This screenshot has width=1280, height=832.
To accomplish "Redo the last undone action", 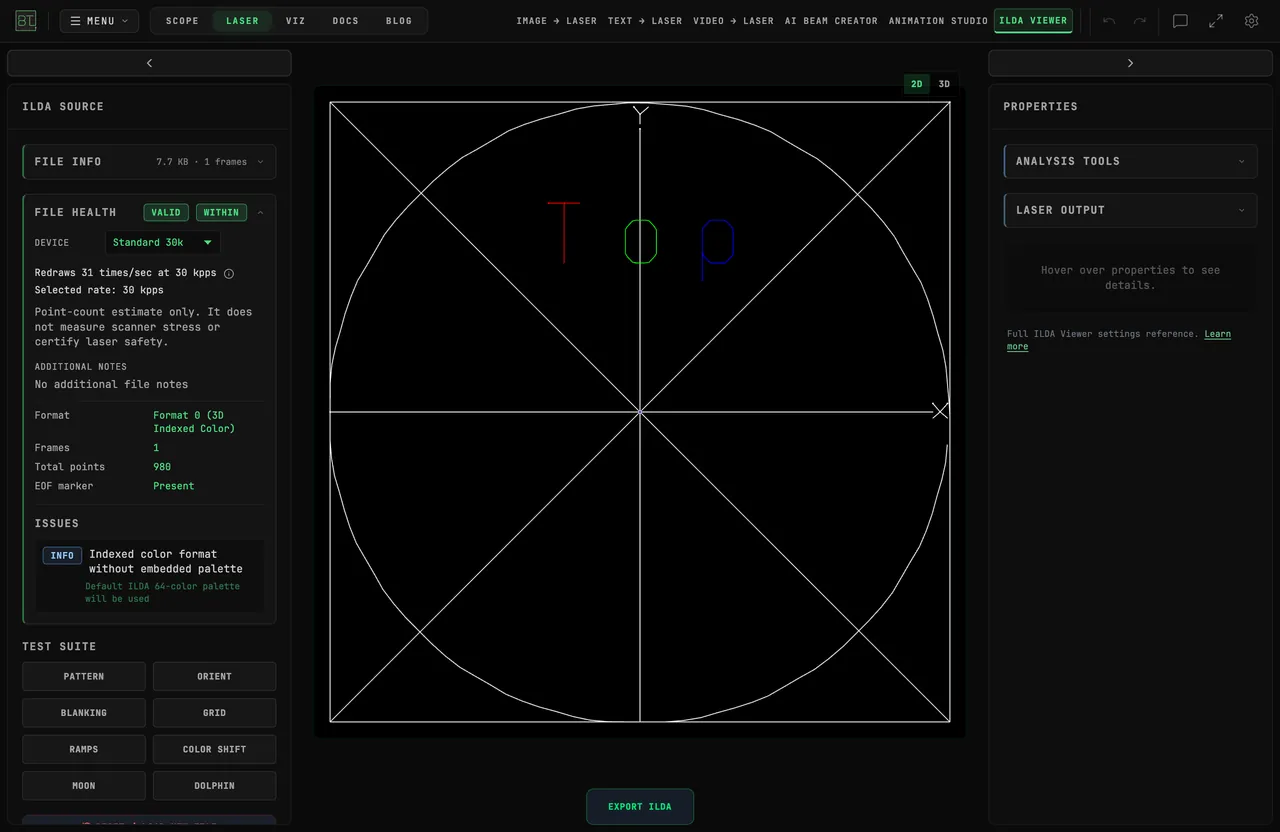I will coord(1140,21).
